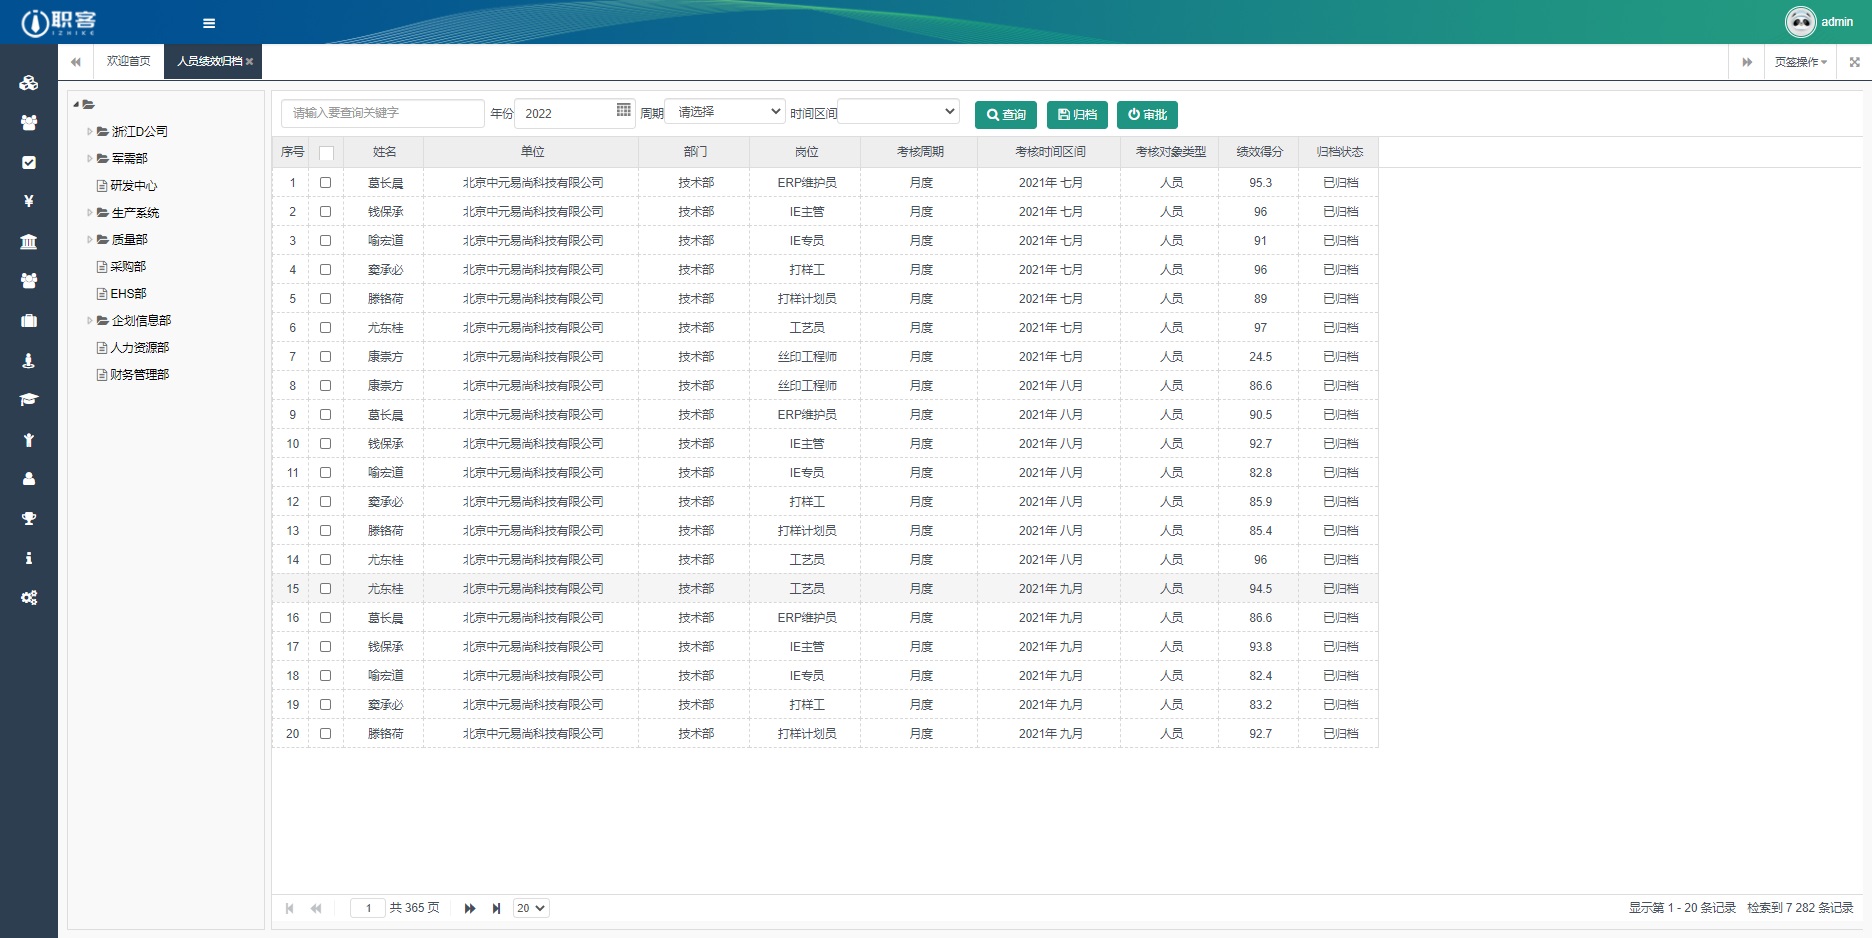Open the 页签操作 dropdown
The width and height of the screenshot is (1872, 938).
click(1800, 62)
